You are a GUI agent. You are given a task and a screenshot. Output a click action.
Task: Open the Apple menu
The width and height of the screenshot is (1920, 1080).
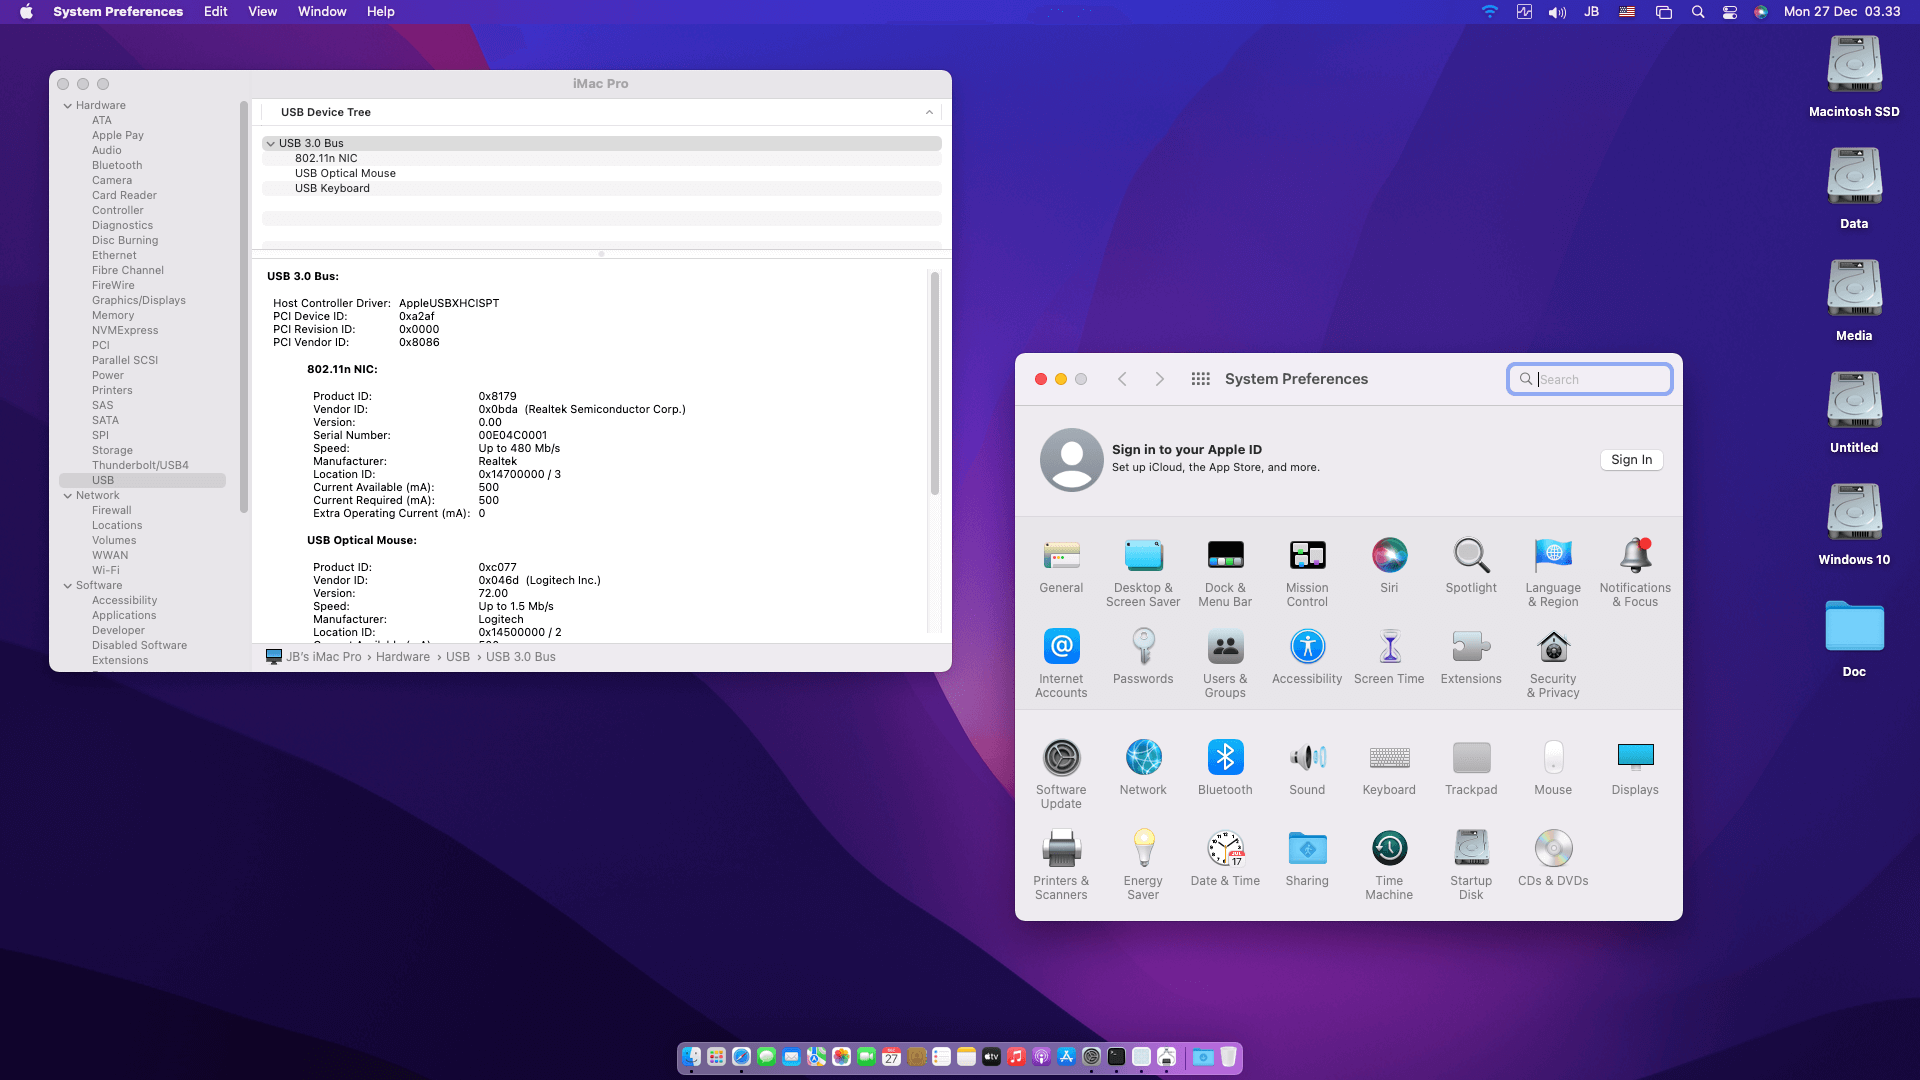click(26, 12)
